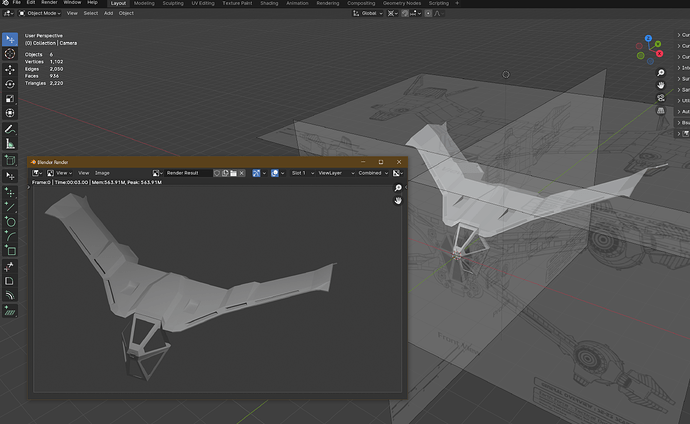Switch to the Geometry Nodes workspace tab

402,3
